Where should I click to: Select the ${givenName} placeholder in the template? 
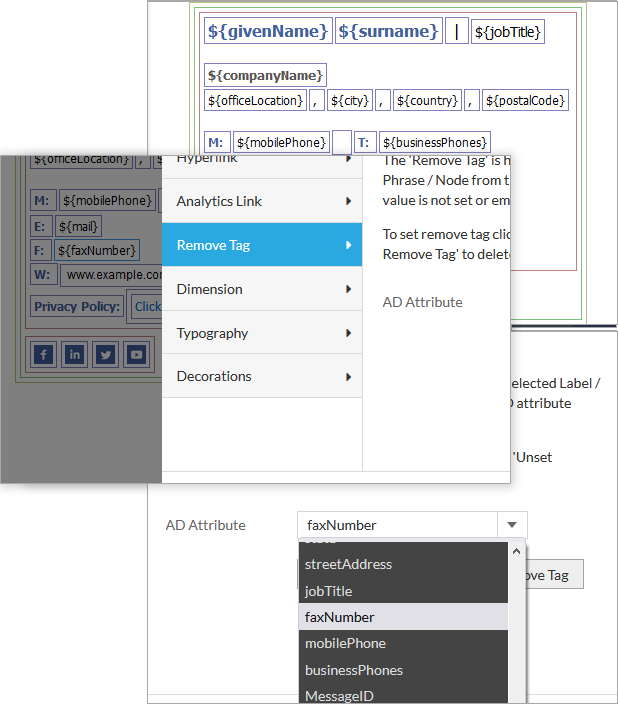coord(267,32)
